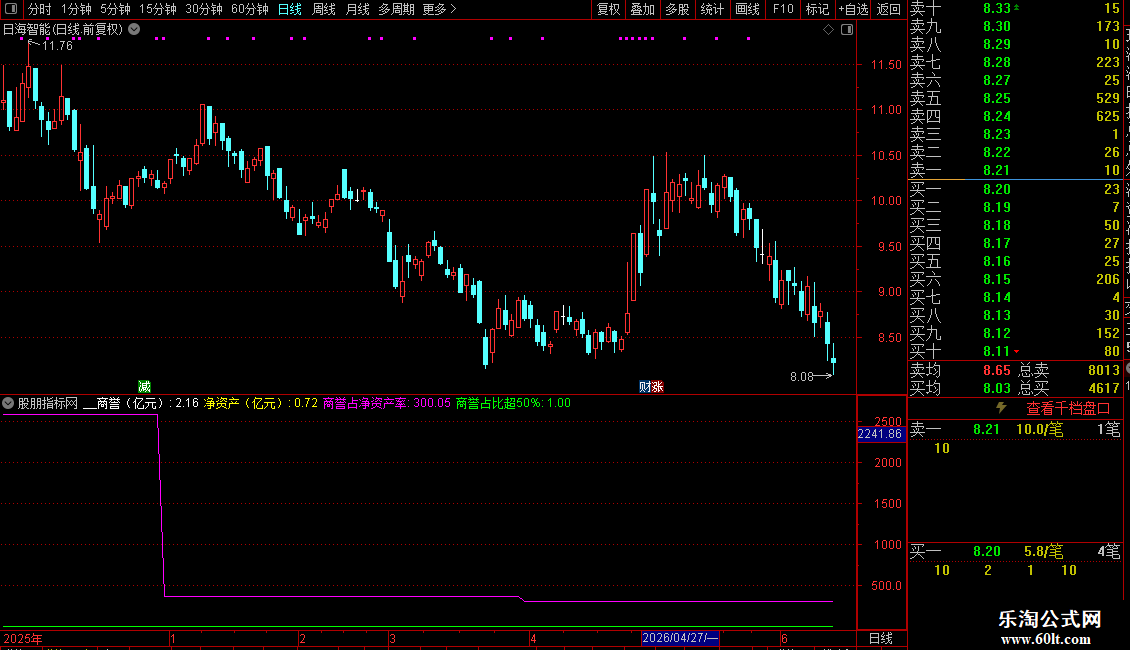
Task: Click the 统计 statistics button
Action: [x=712, y=9]
